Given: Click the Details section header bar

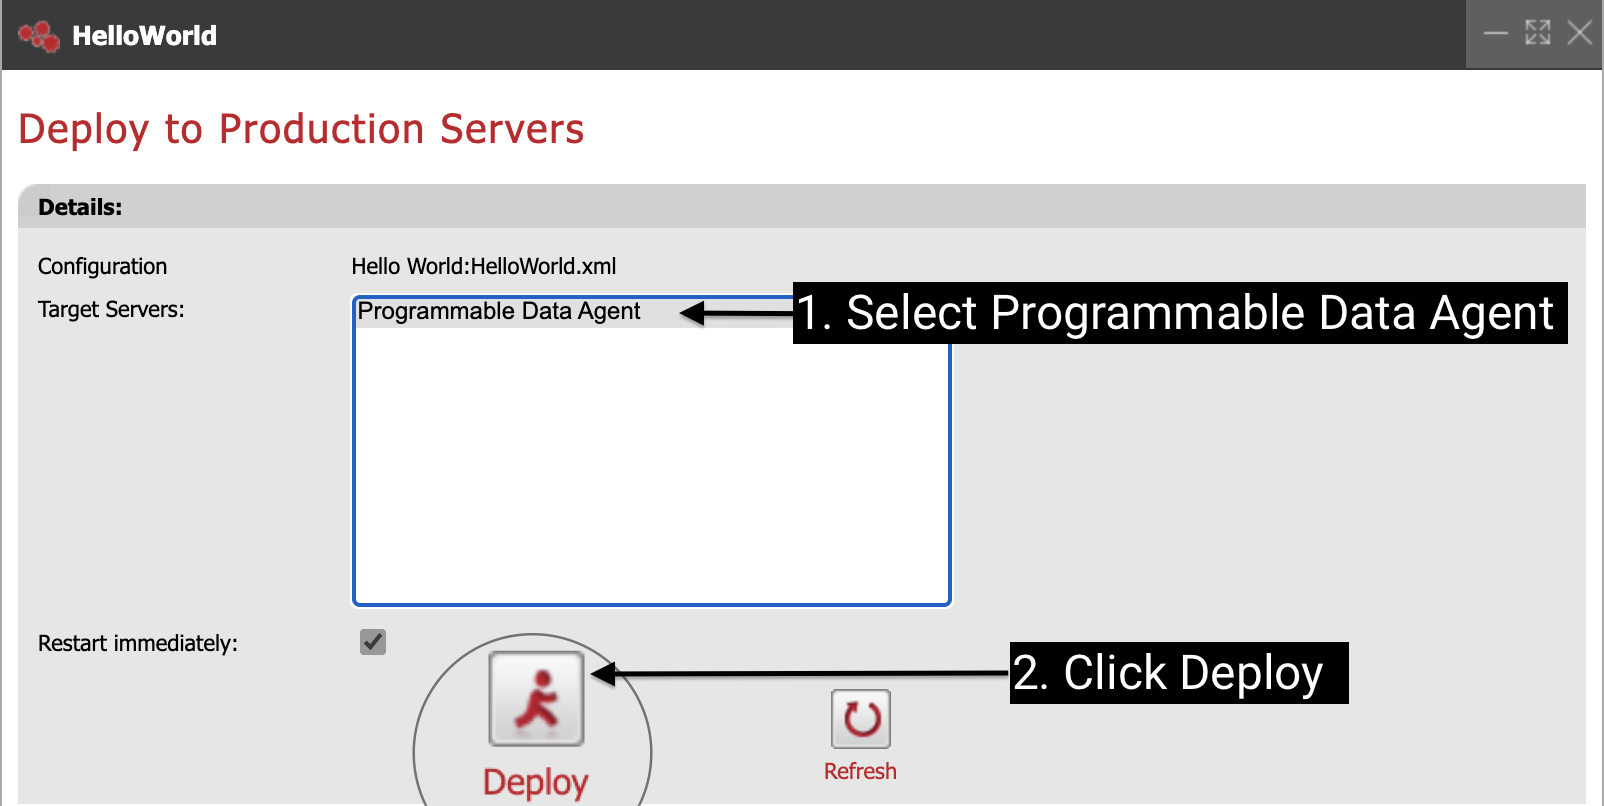Looking at the screenshot, I should click(x=800, y=207).
